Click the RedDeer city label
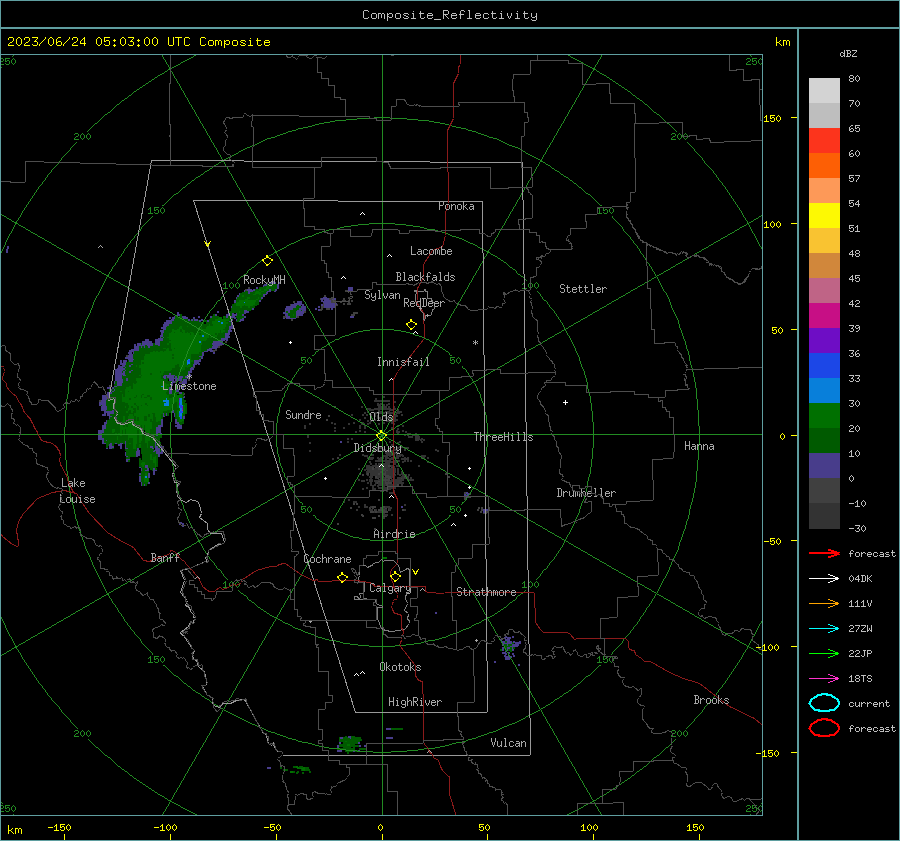Screen dimensions: 900x841 click(424, 303)
